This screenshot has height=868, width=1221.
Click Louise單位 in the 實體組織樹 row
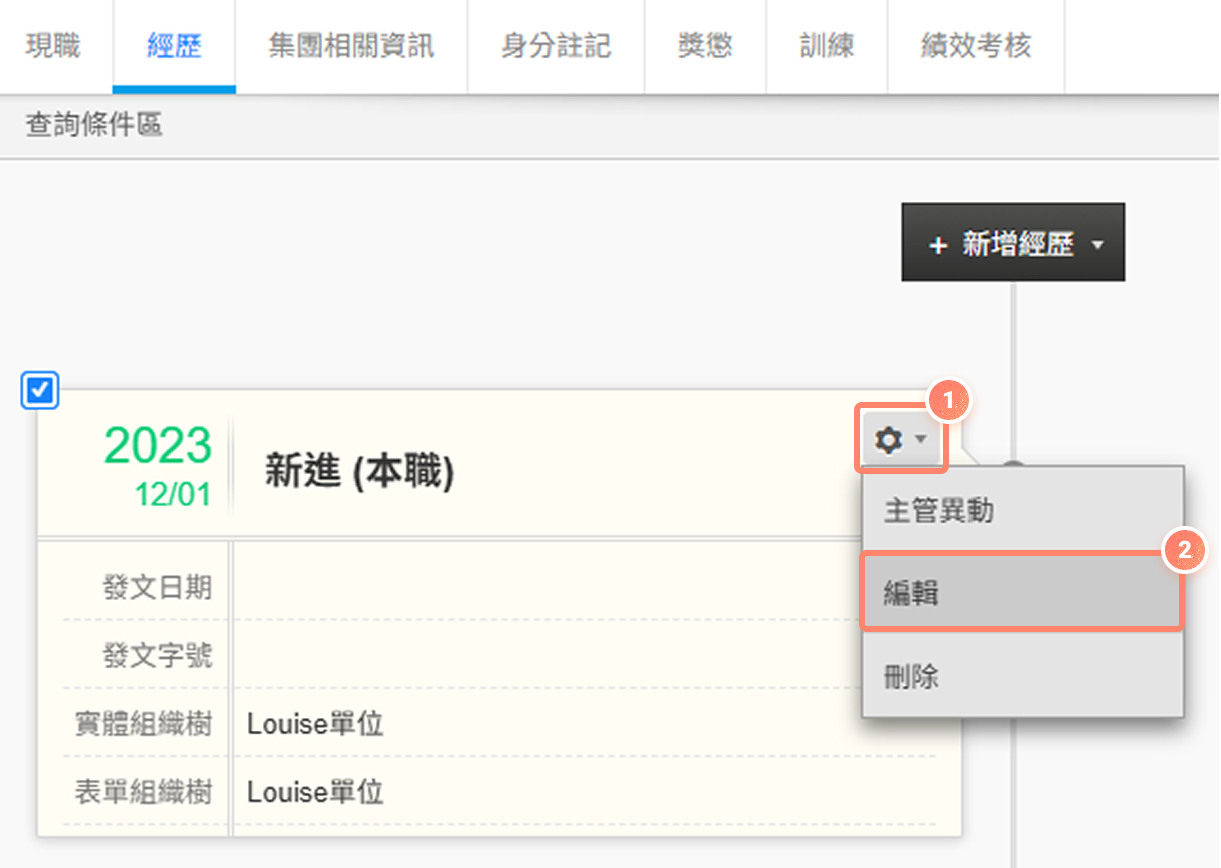(315, 724)
